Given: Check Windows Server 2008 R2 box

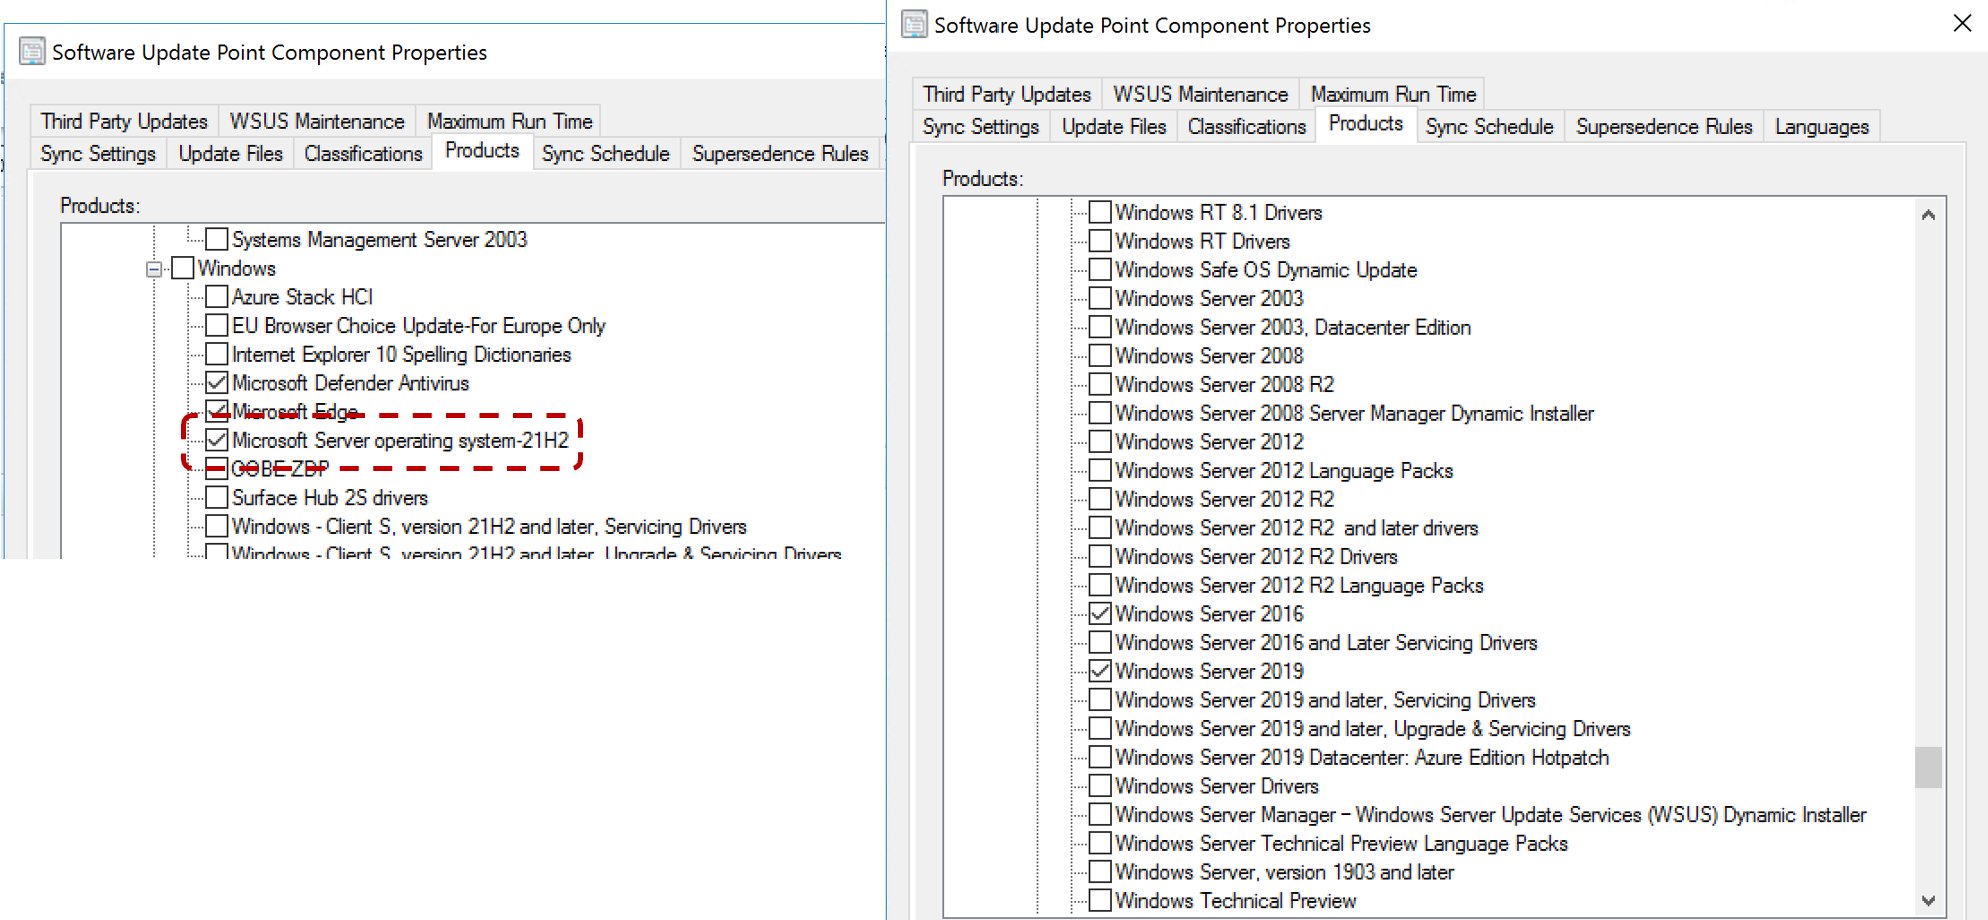Looking at the screenshot, I should [x=1100, y=384].
